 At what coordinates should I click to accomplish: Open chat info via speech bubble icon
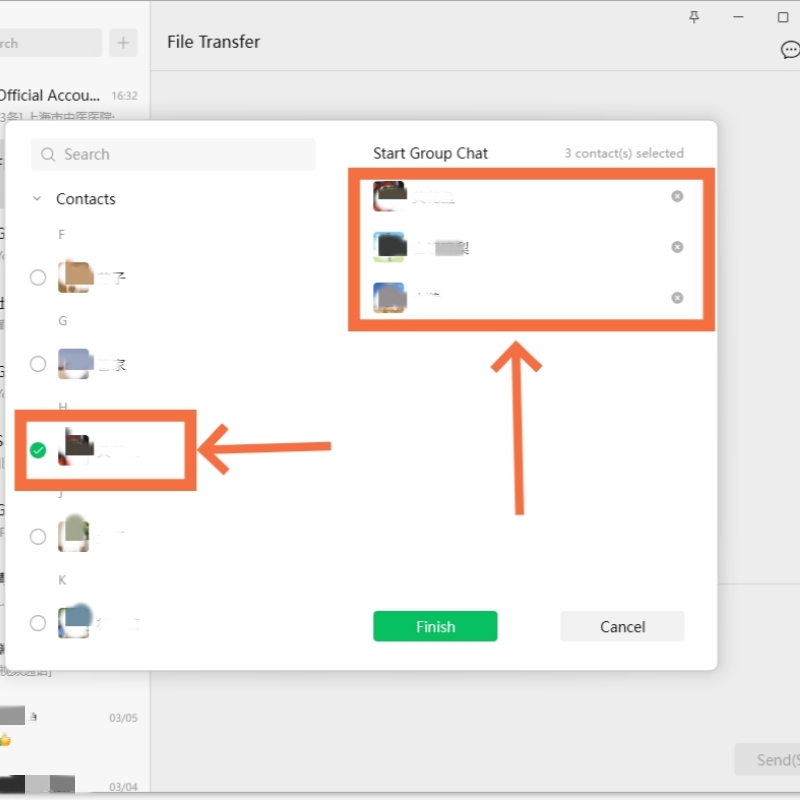tap(790, 50)
